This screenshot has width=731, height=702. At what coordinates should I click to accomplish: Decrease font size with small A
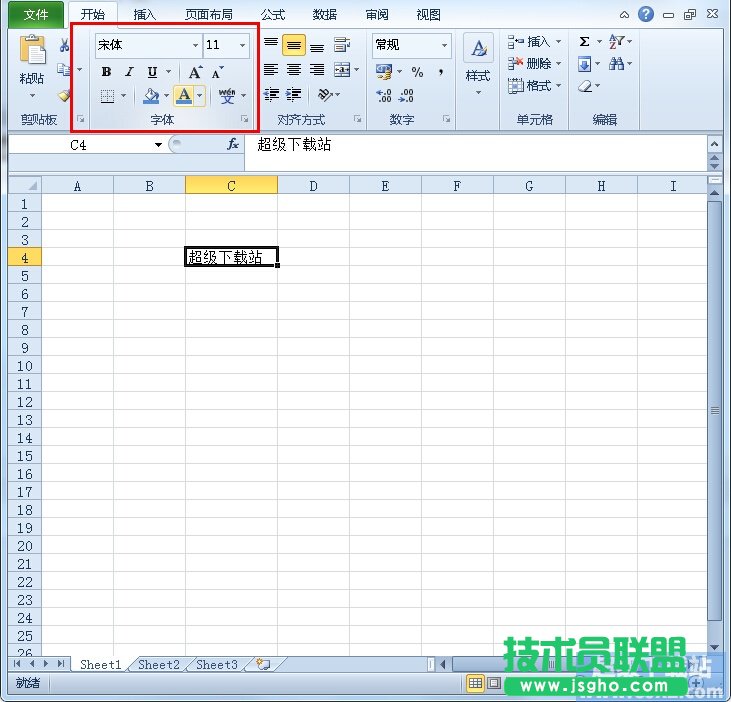coord(217,72)
